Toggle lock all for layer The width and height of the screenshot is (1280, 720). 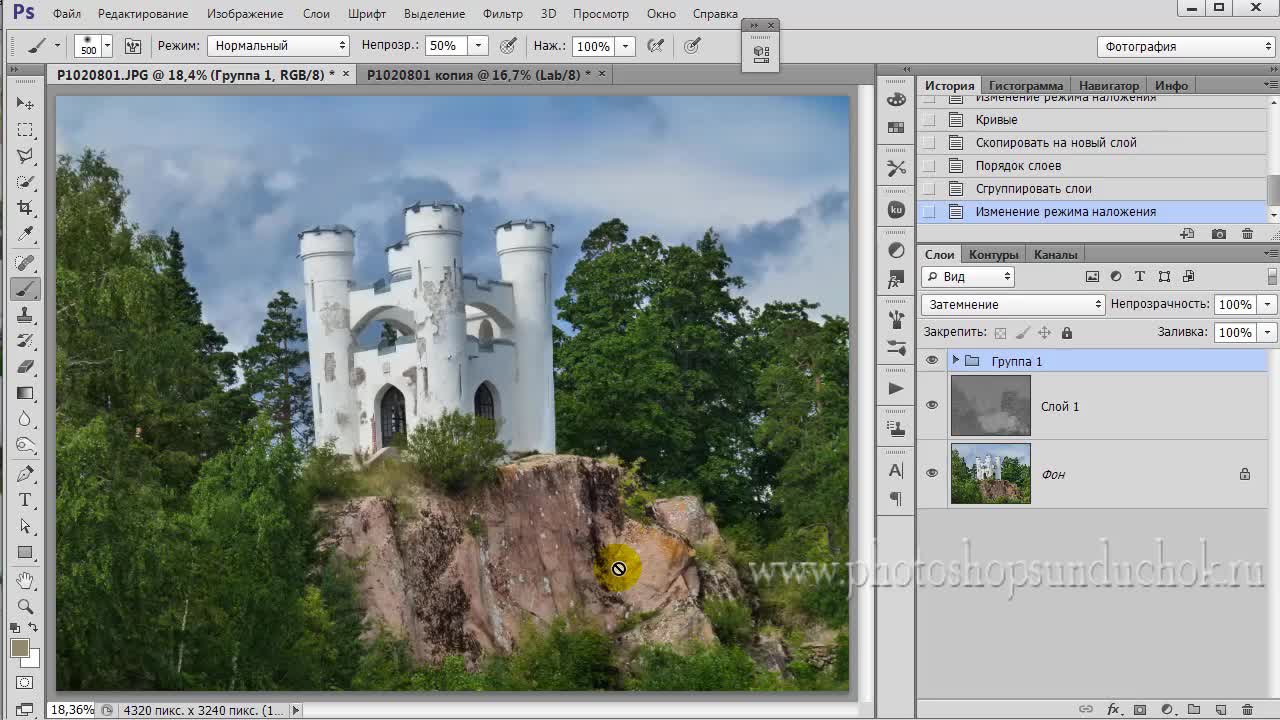click(x=1067, y=333)
